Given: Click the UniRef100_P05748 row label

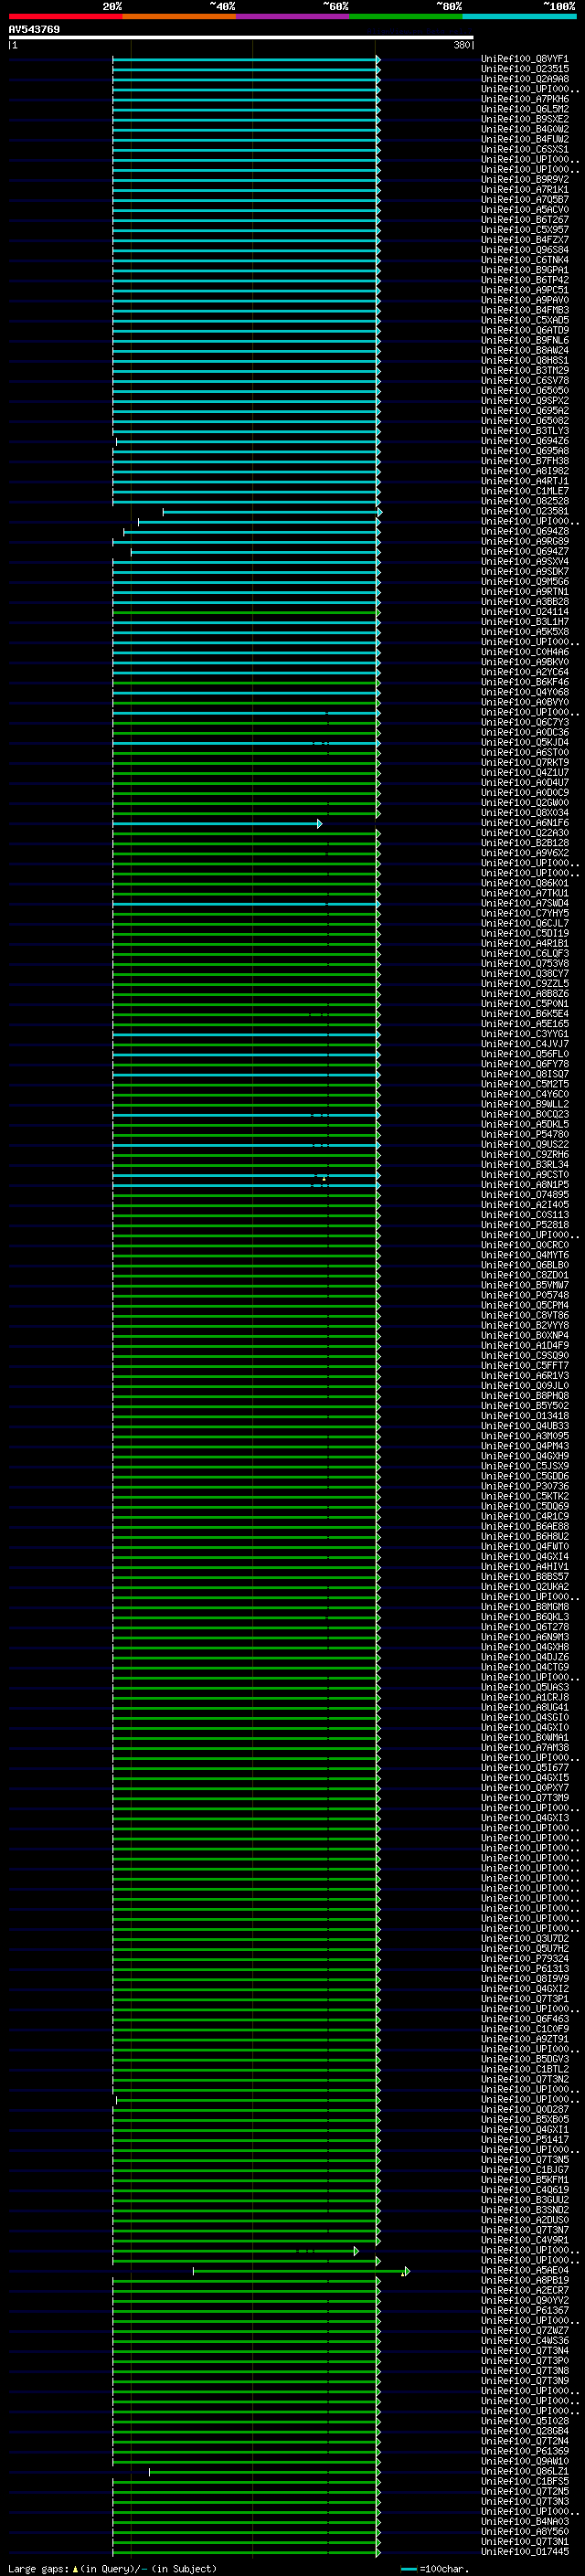Looking at the screenshot, I should coord(525,1295).
